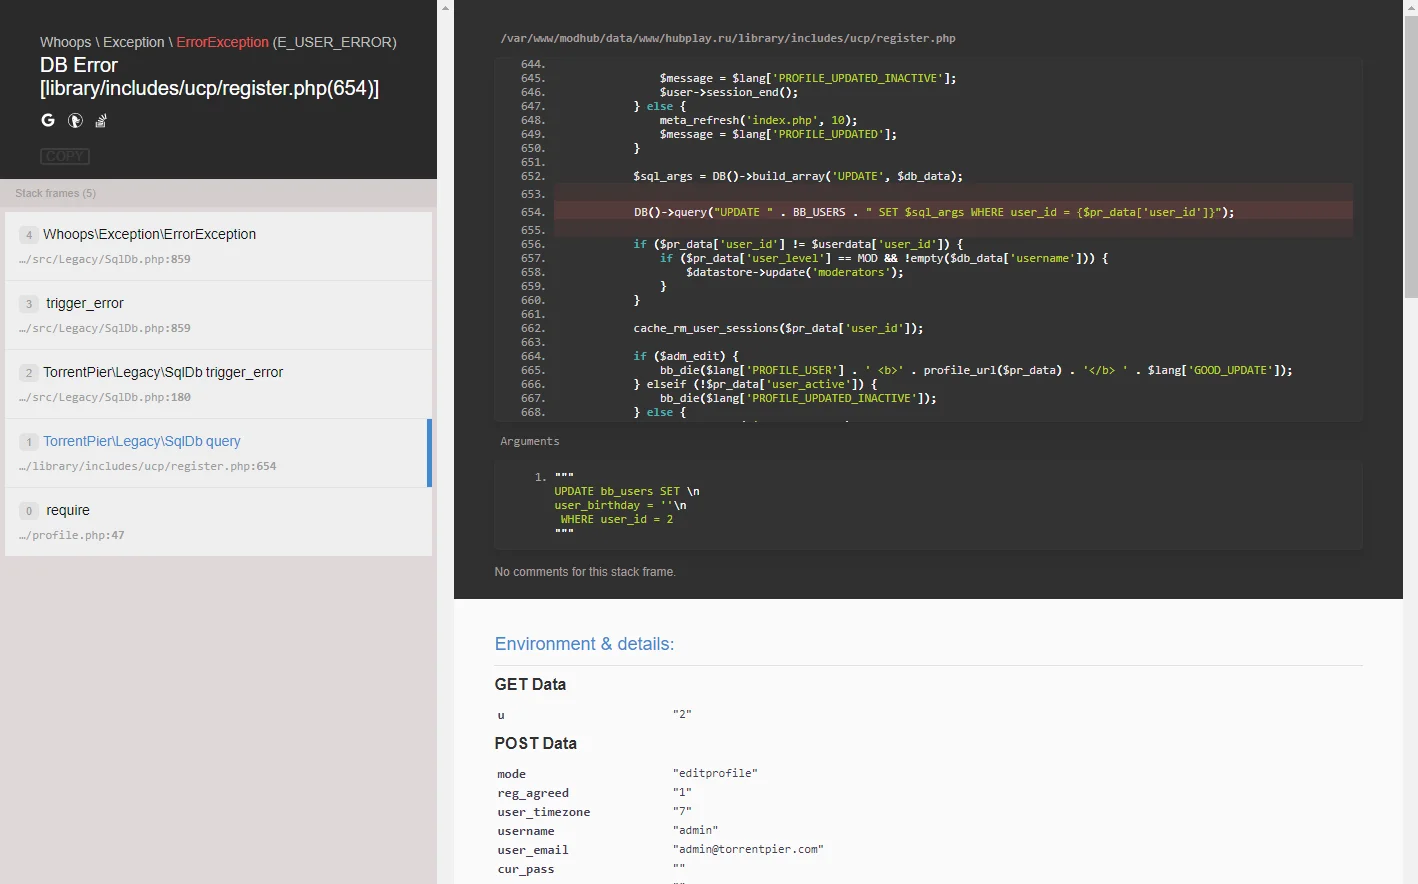Screen dimensions: 1418x884
Task: Click the POST Data section heading
Action: pos(535,743)
